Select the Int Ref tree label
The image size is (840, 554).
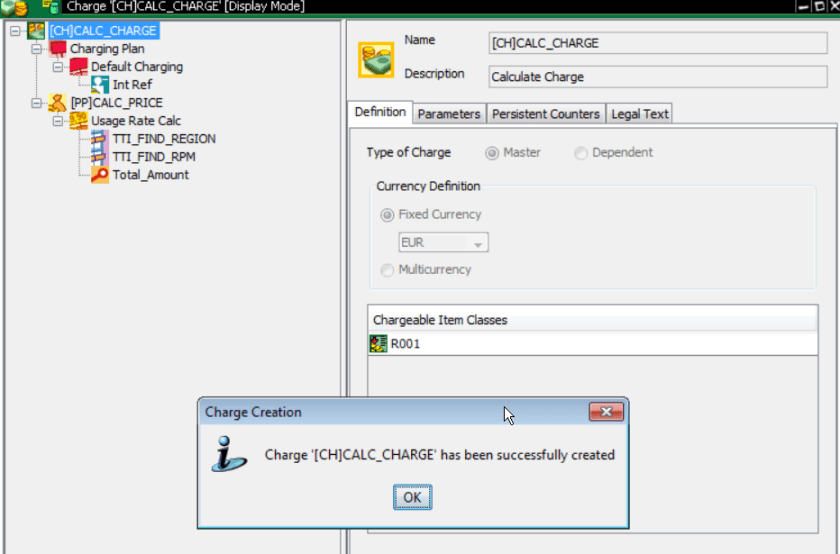tap(132, 85)
